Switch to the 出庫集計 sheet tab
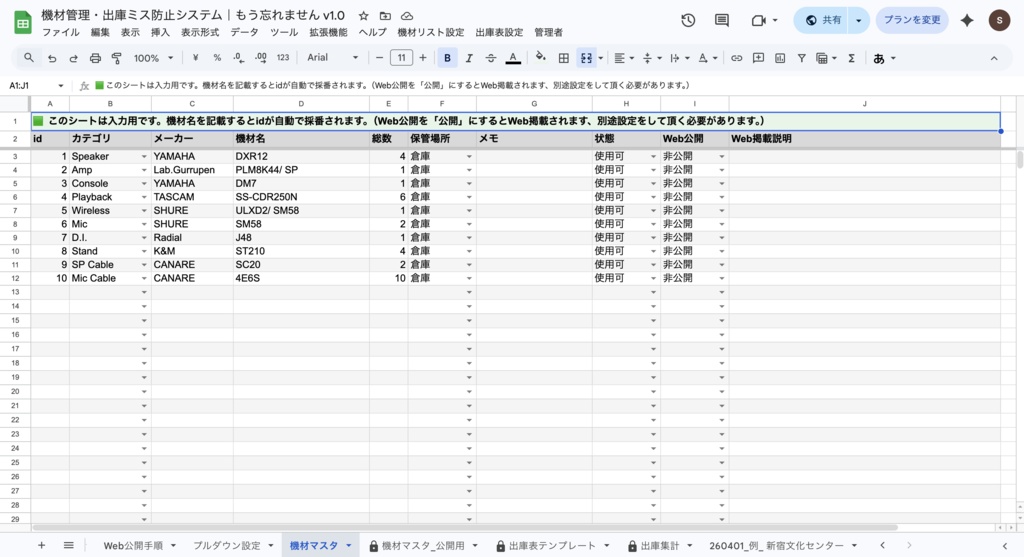The width and height of the screenshot is (1024, 557). coord(660,545)
